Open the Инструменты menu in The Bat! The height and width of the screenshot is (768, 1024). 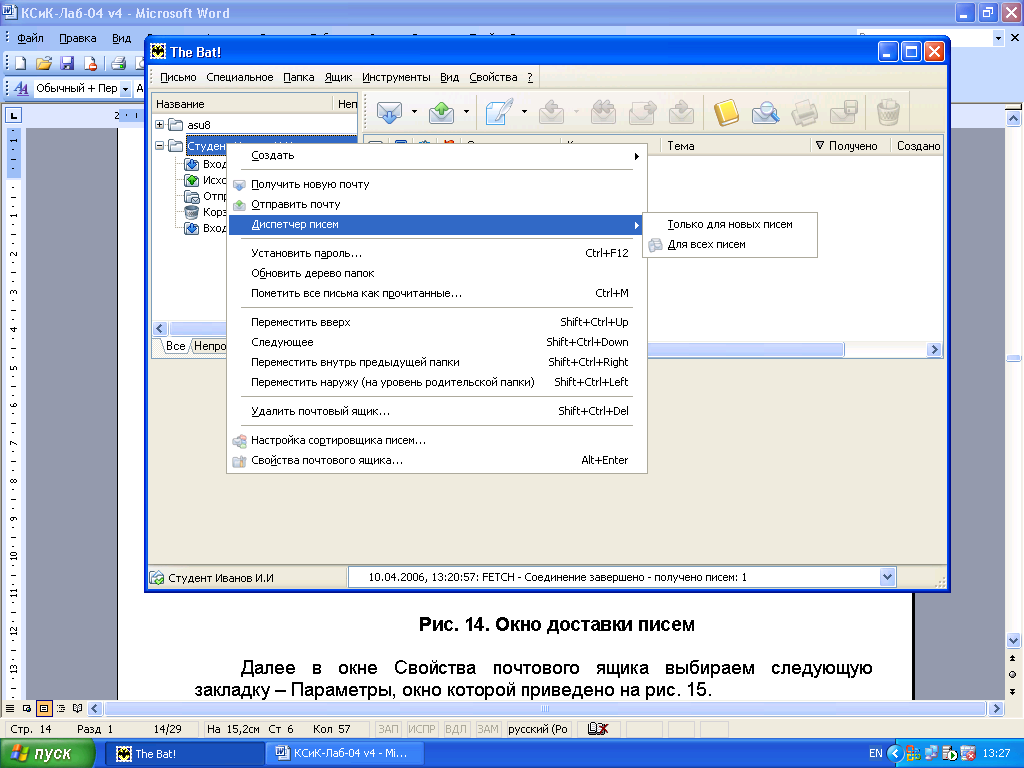pos(396,77)
